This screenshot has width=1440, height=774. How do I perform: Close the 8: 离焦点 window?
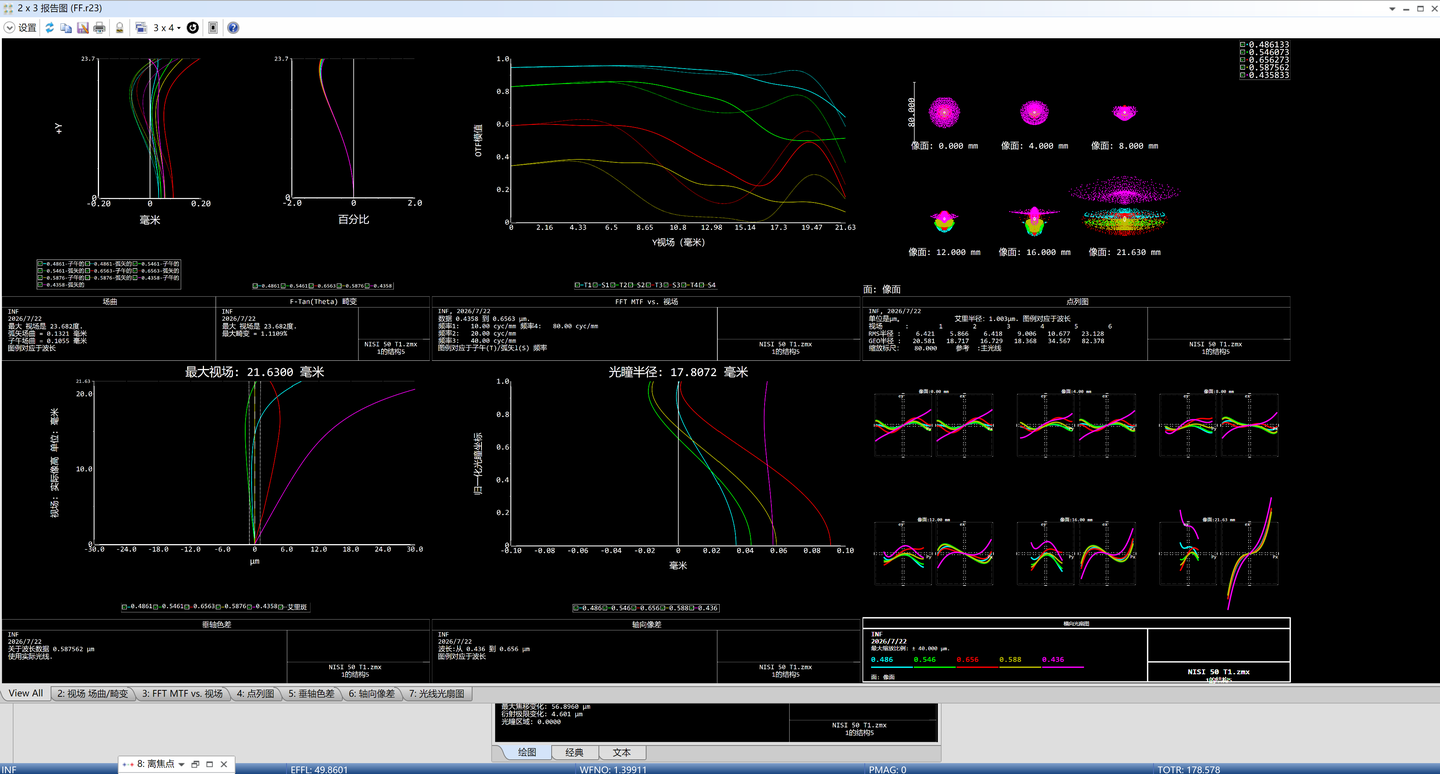pyautogui.click(x=224, y=765)
